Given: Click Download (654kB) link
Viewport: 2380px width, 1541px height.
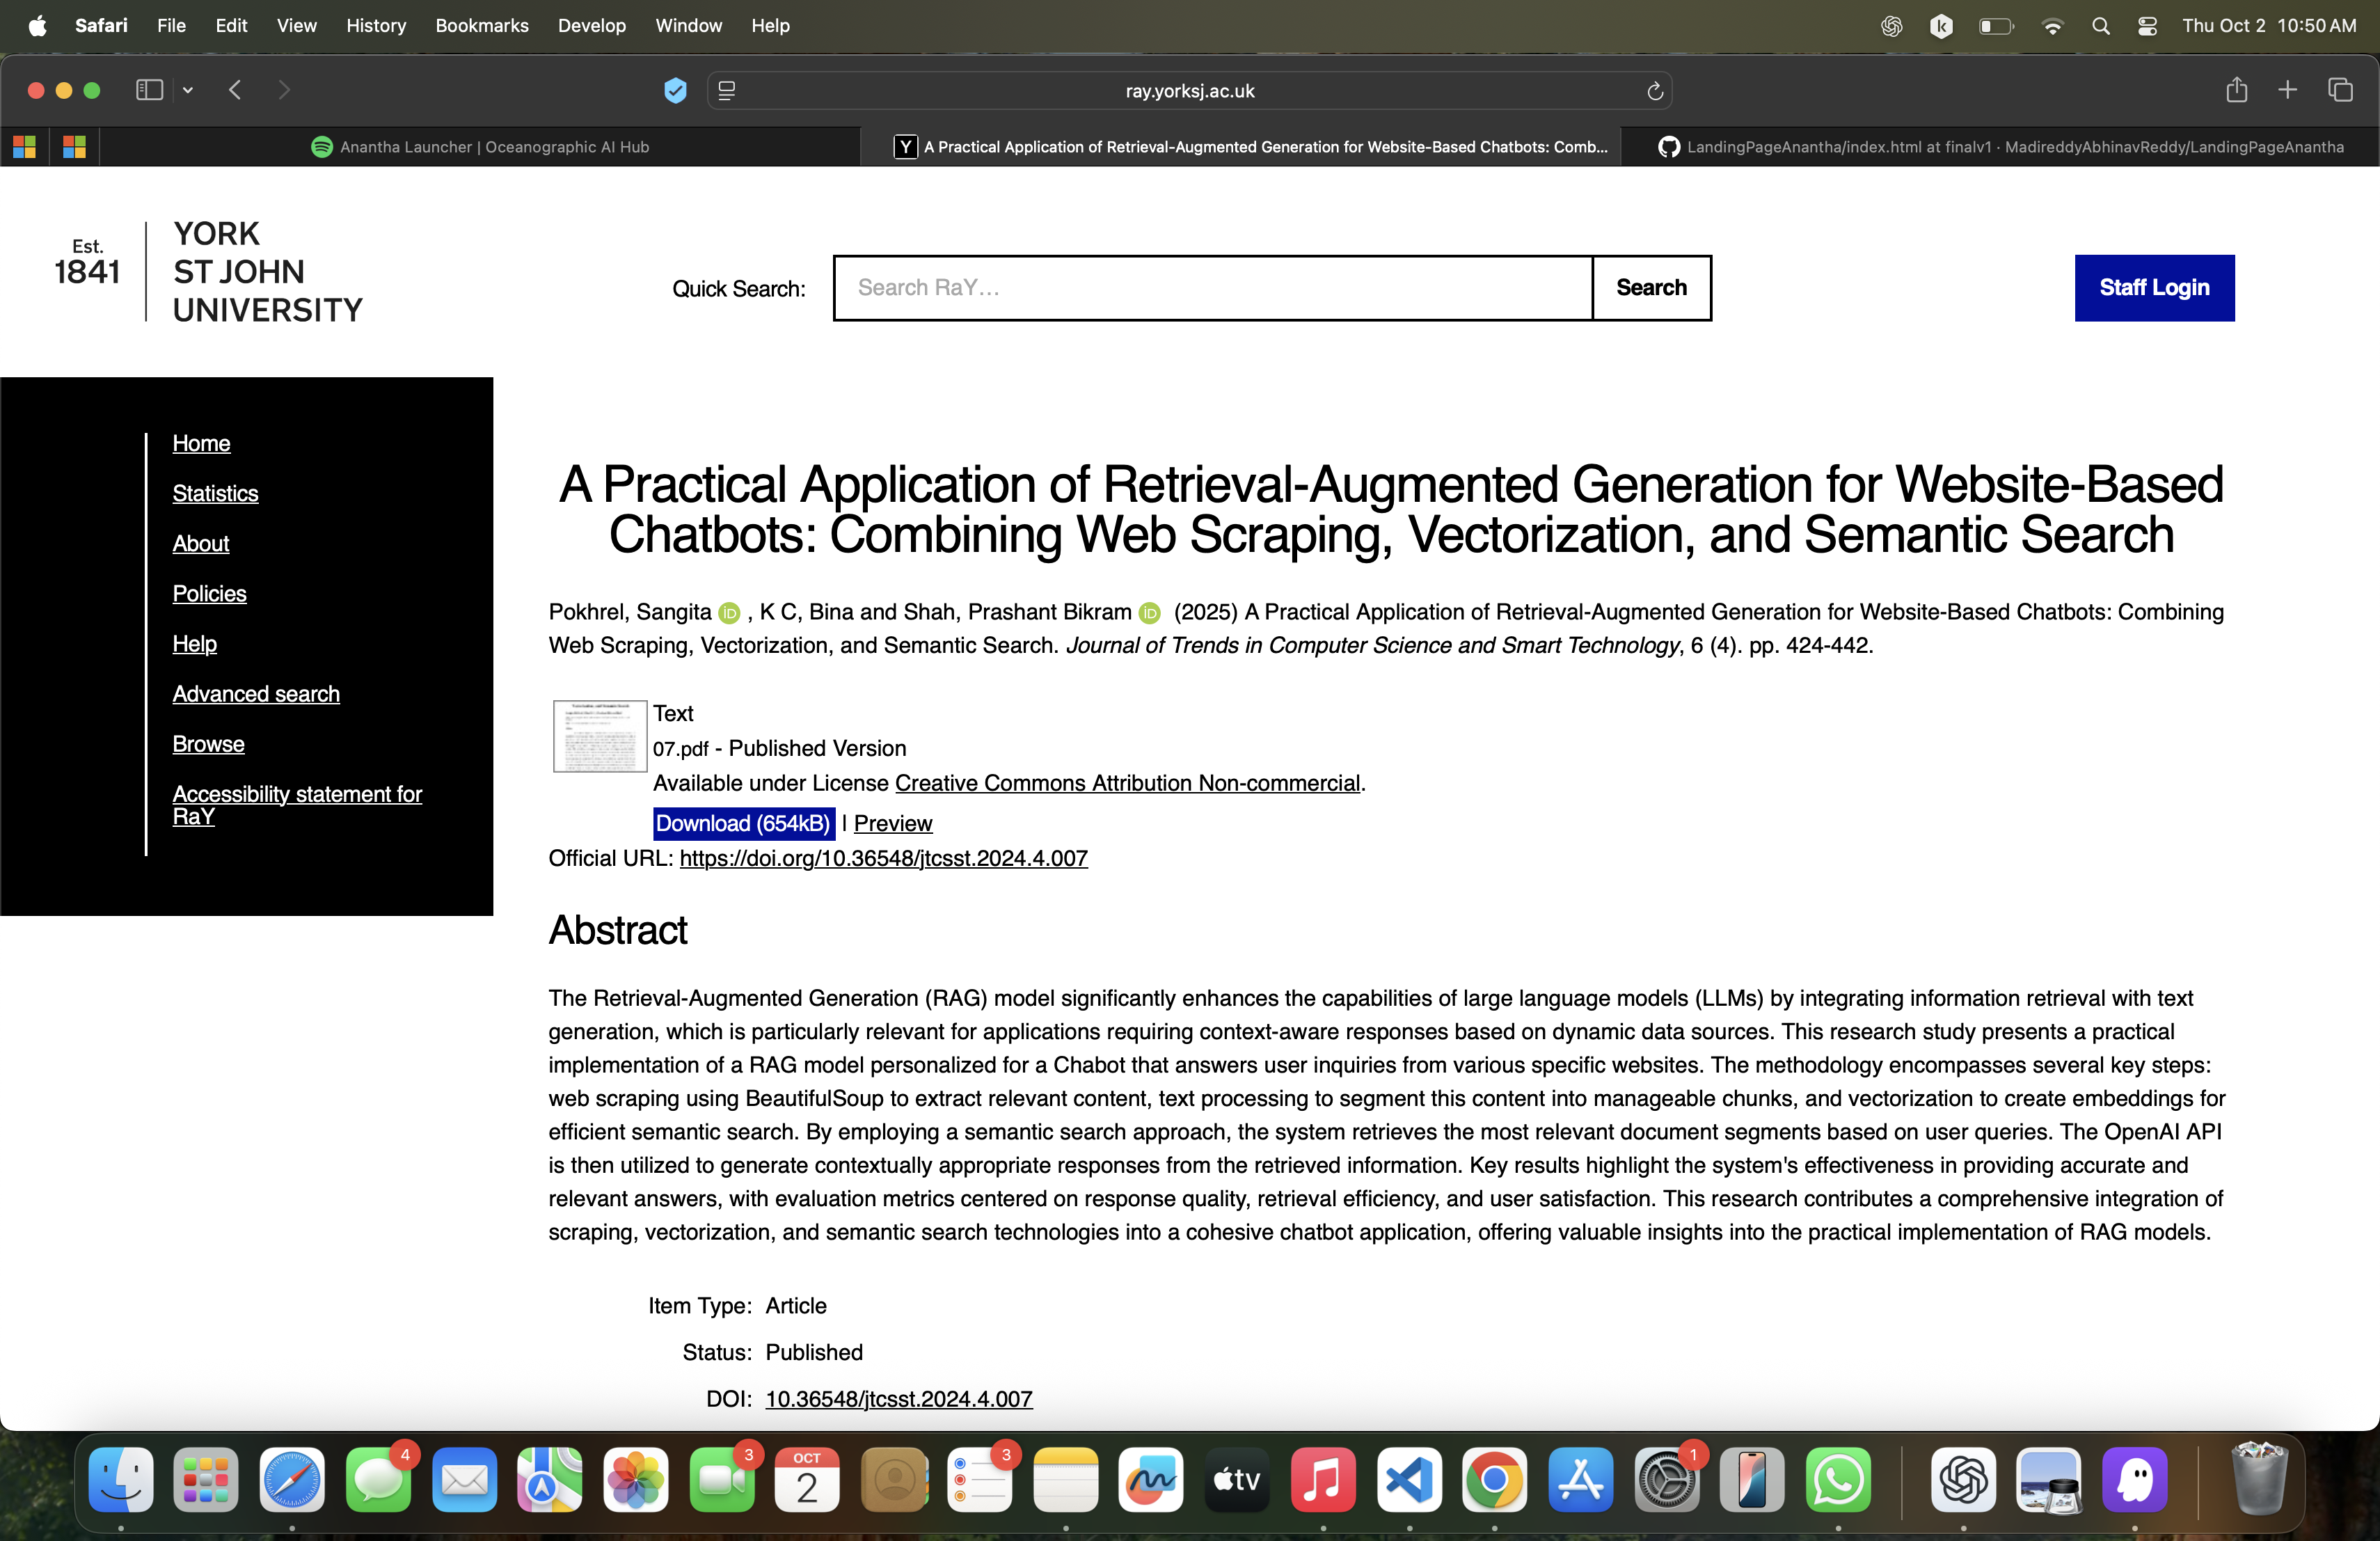Looking at the screenshot, I should tap(743, 823).
